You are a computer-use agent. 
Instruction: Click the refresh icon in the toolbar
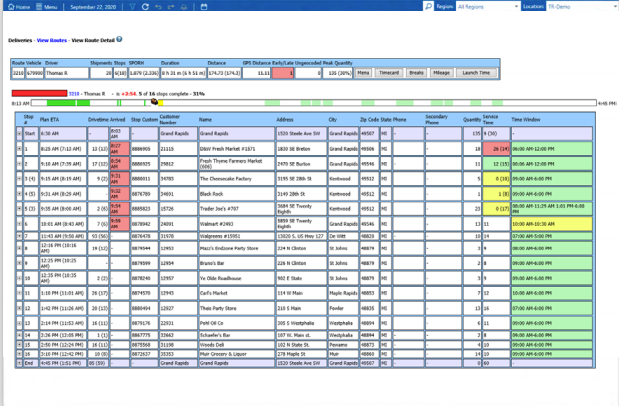pos(146,6)
